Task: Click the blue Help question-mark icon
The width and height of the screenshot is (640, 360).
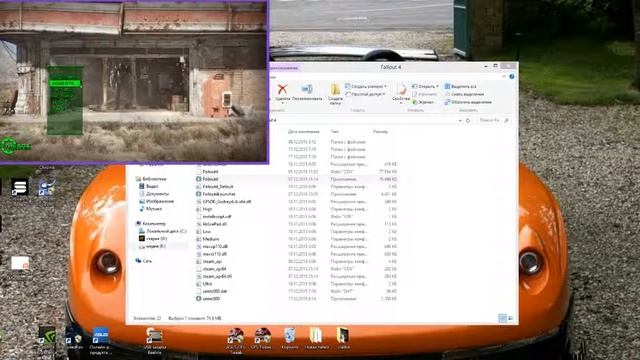Action: pyautogui.click(x=511, y=76)
